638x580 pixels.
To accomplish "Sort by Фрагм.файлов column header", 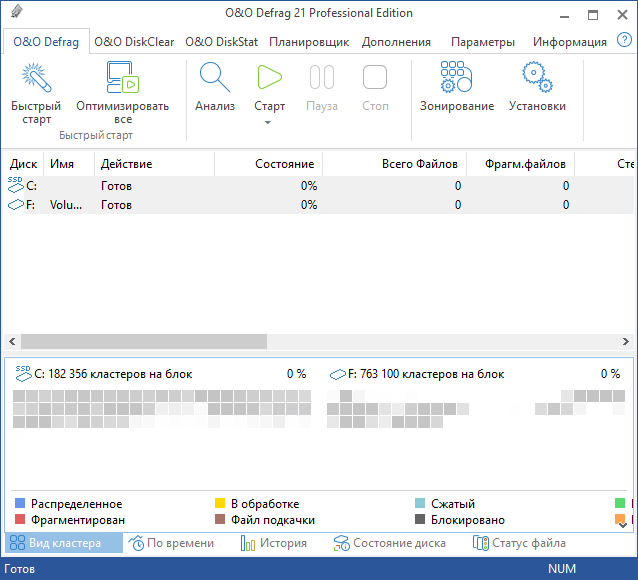I will (521, 164).
